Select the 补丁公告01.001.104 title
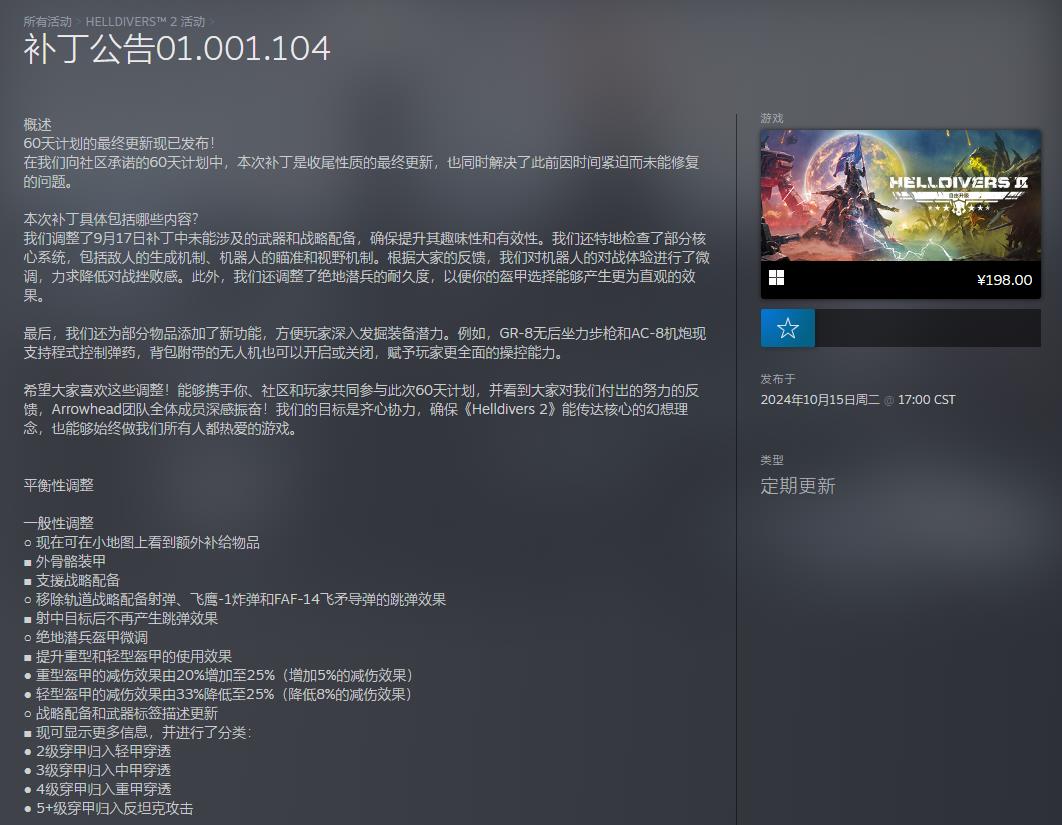1062x825 pixels. 176,48
